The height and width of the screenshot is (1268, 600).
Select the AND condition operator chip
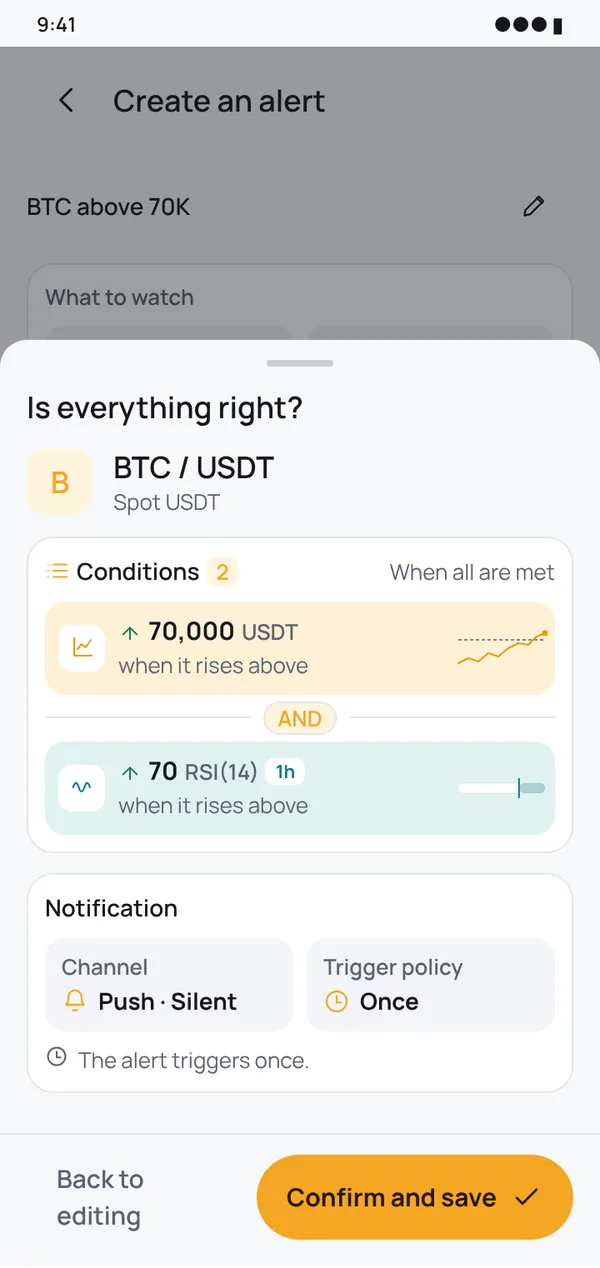[300, 718]
